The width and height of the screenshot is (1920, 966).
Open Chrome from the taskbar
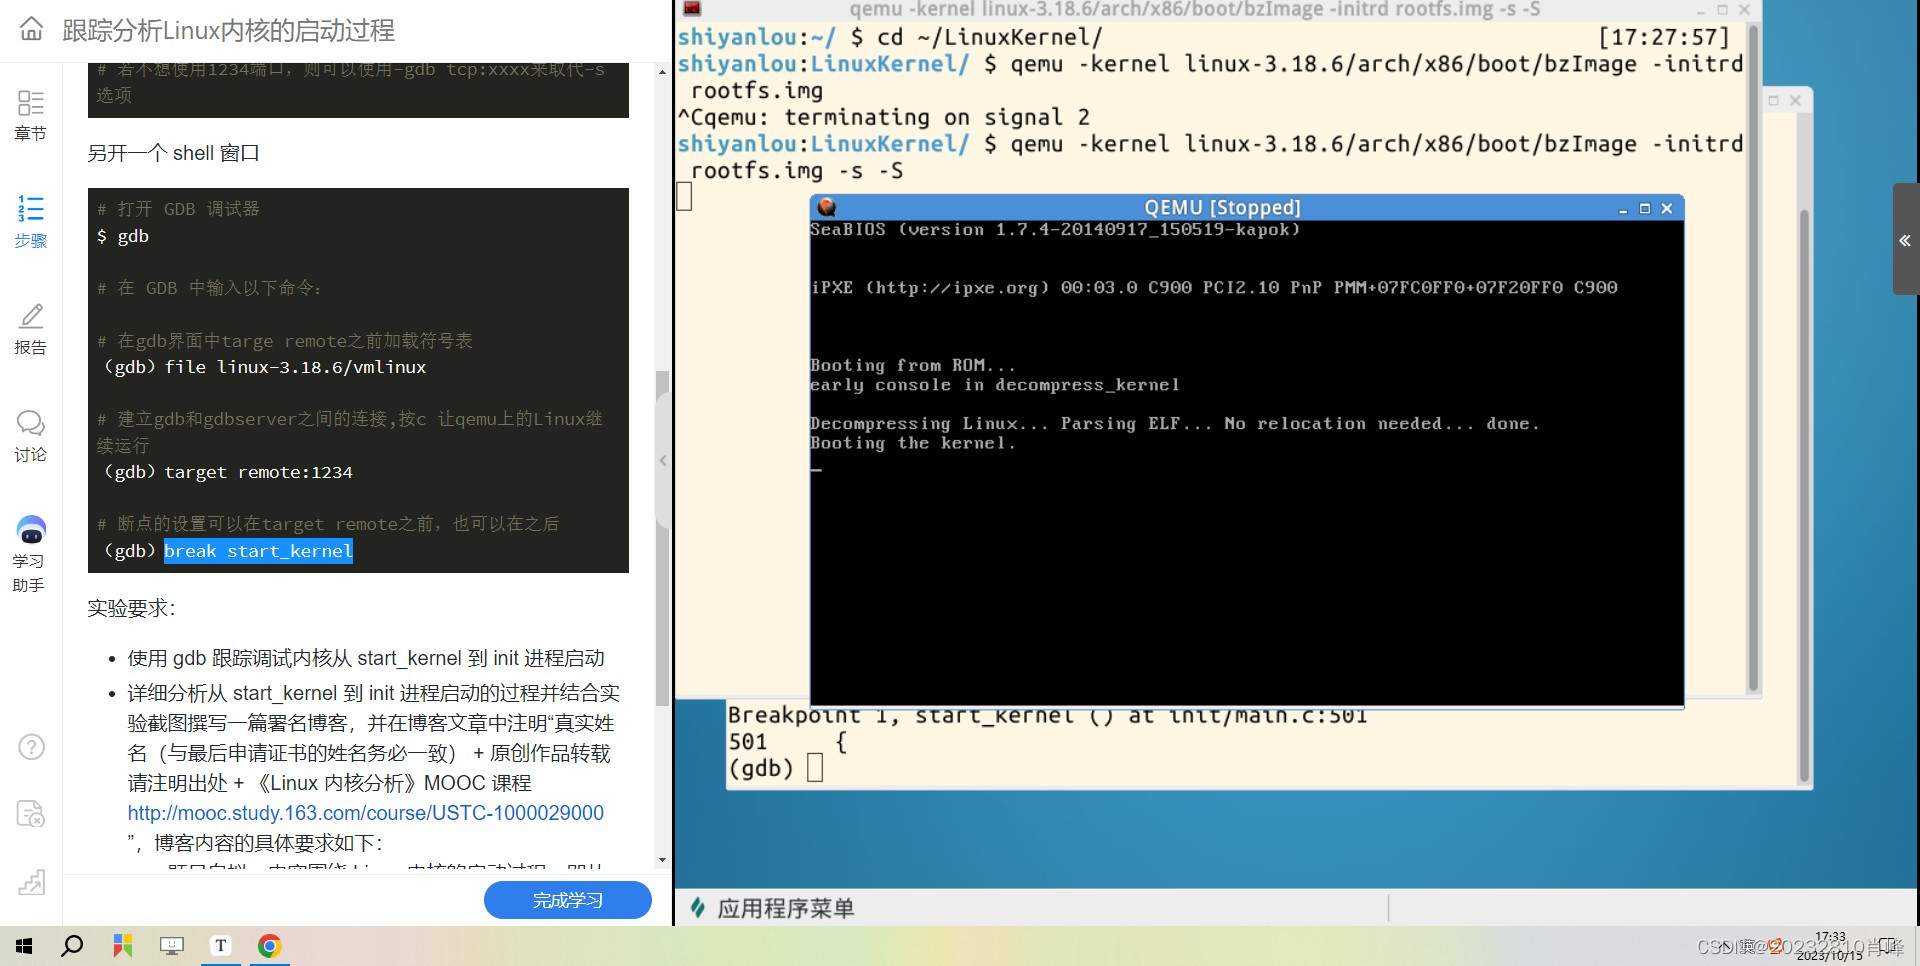tap(269, 945)
